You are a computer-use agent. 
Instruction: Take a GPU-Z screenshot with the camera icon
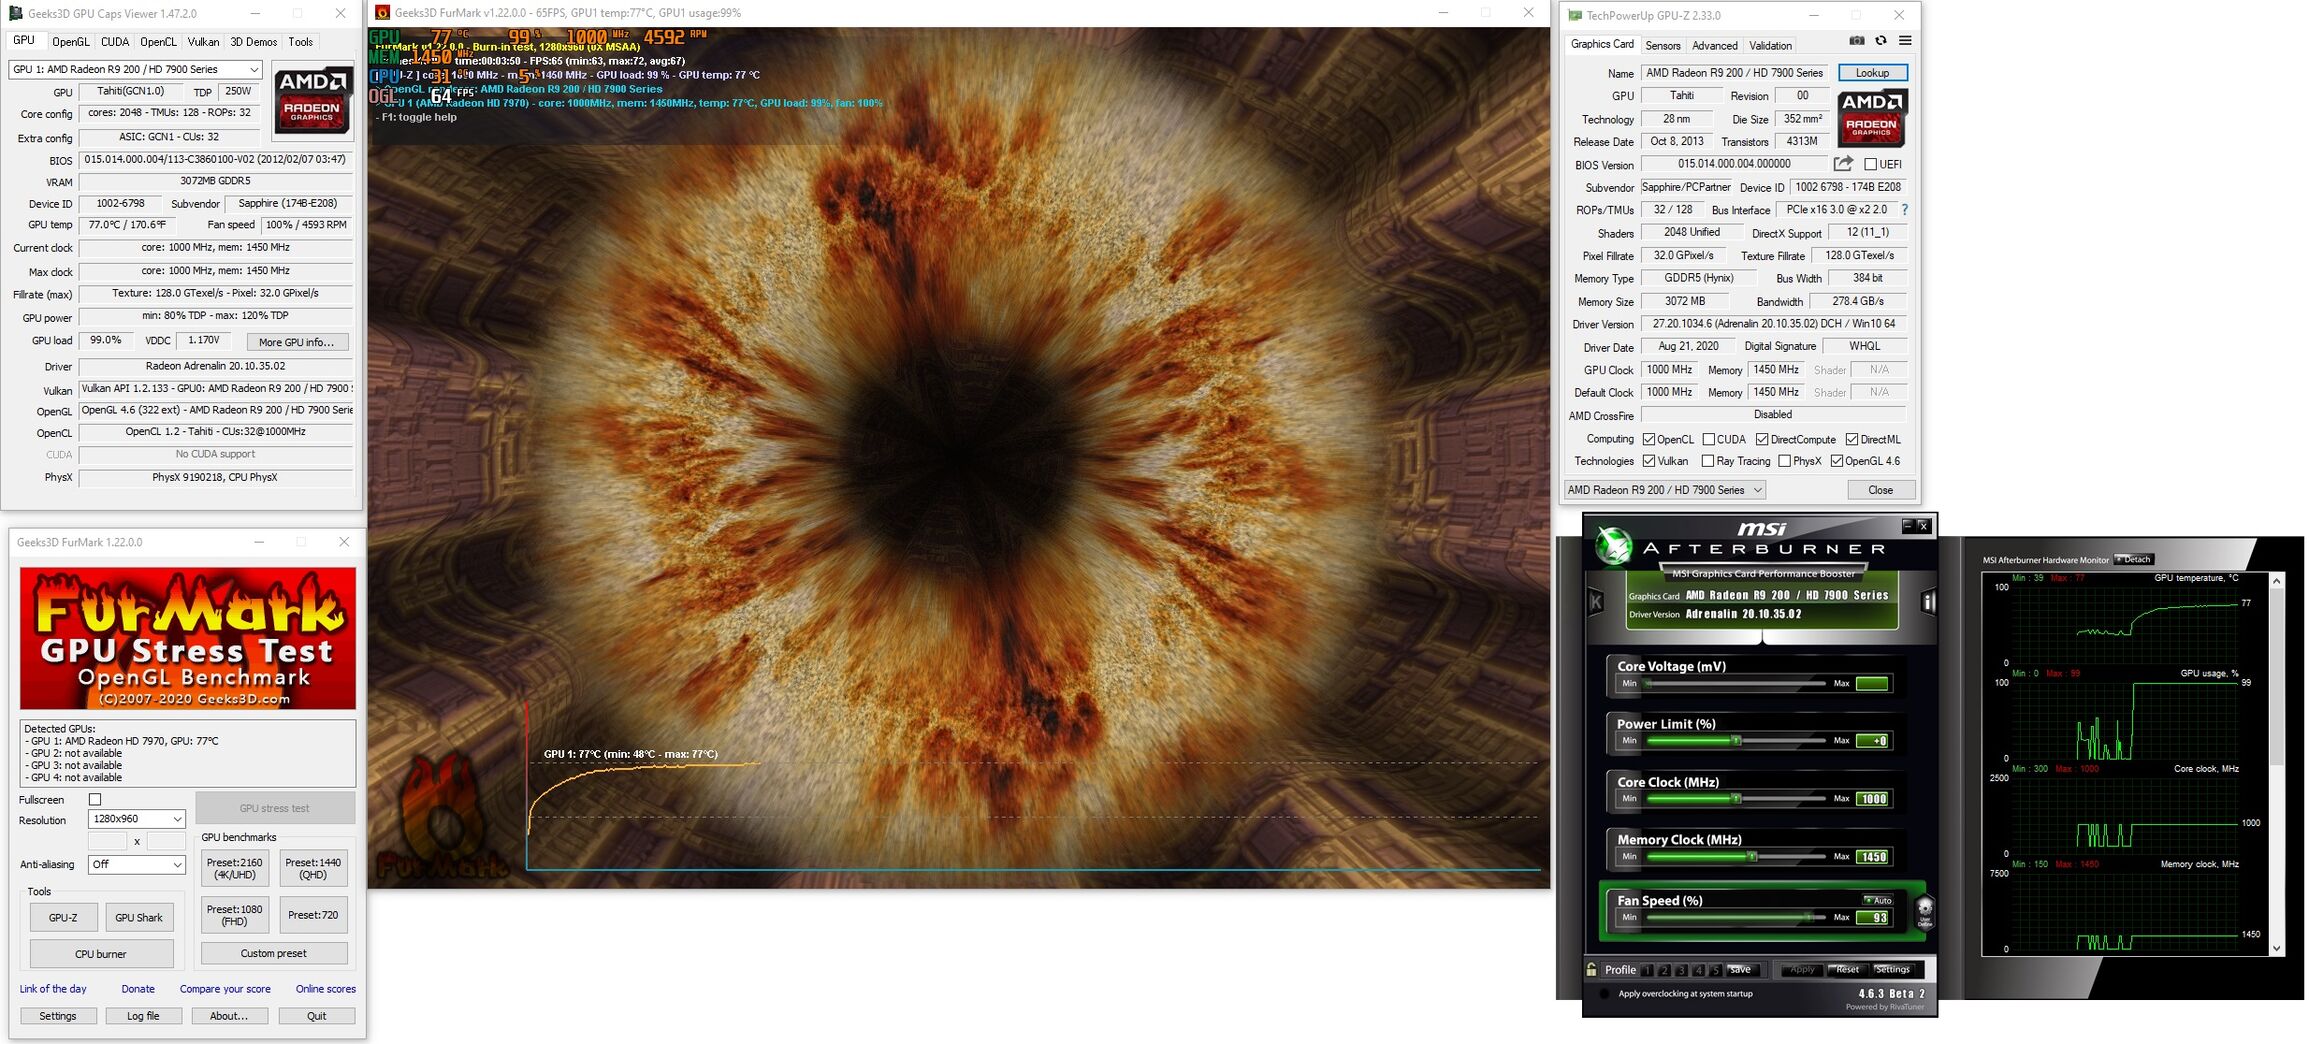point(1856,41)
